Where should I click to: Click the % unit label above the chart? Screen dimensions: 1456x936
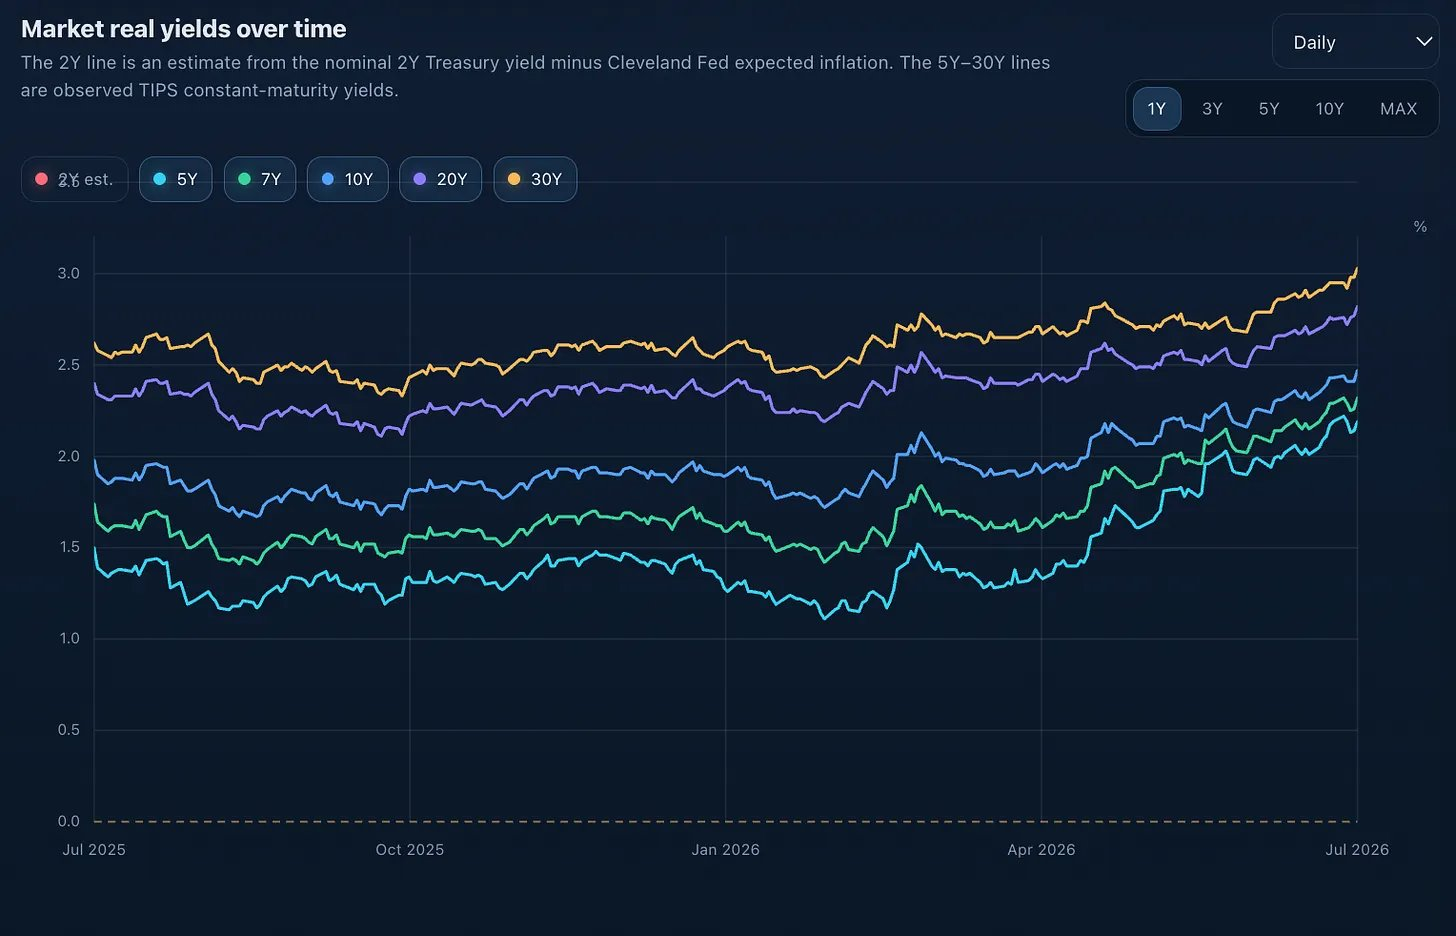click(x=1420, y=227)
